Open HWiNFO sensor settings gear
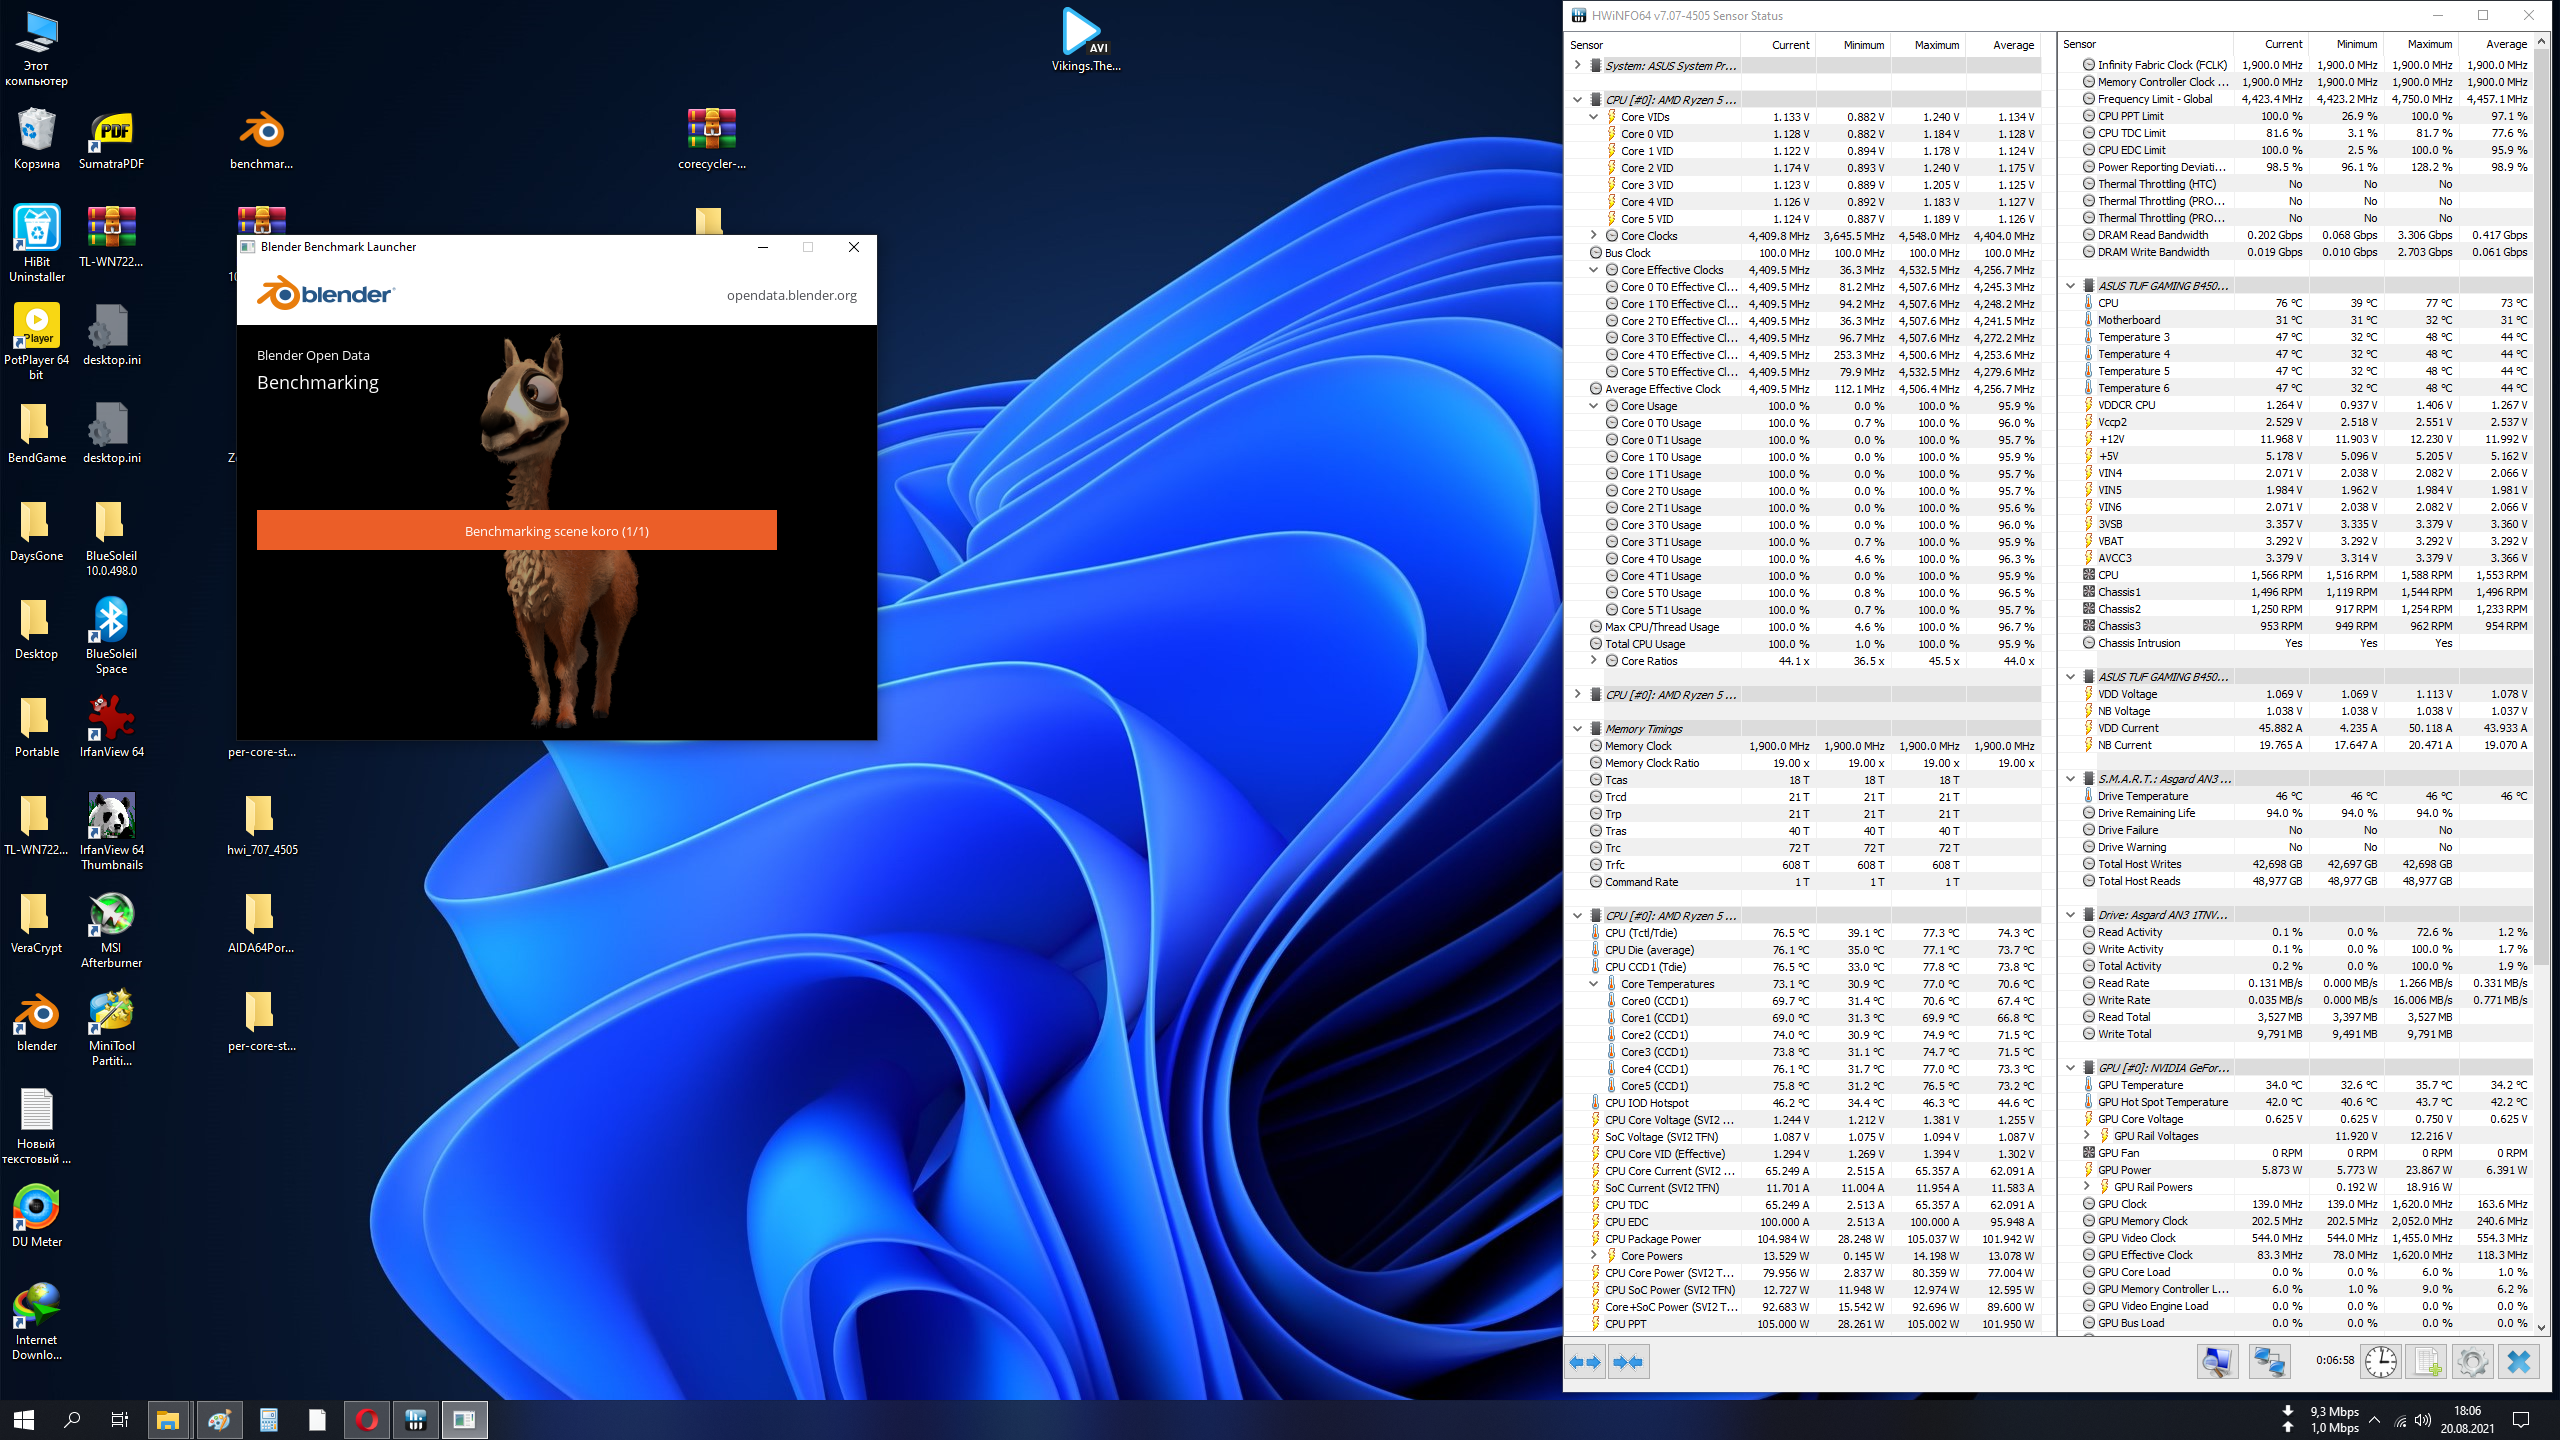The image size is (2560, 1440). [2473, 1362]
